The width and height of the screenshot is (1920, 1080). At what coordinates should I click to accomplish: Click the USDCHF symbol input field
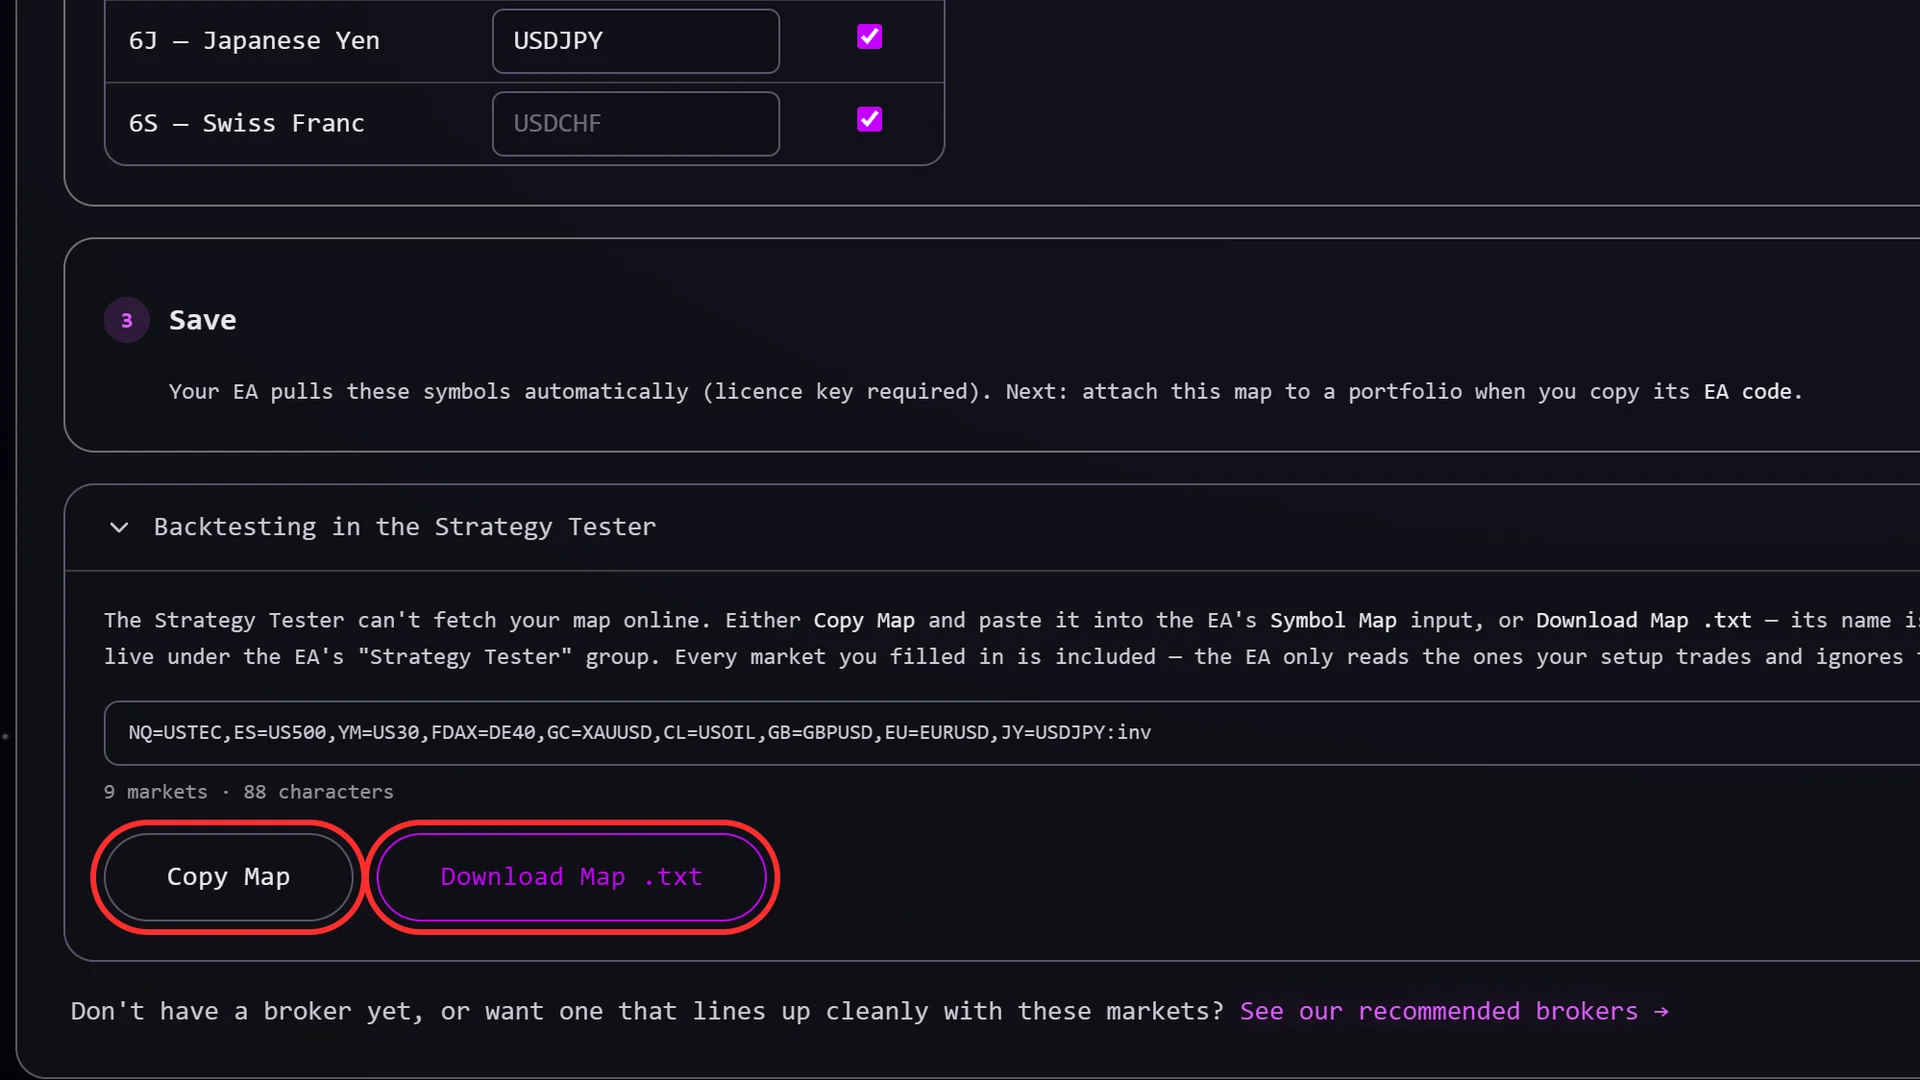tap(636, 124)
